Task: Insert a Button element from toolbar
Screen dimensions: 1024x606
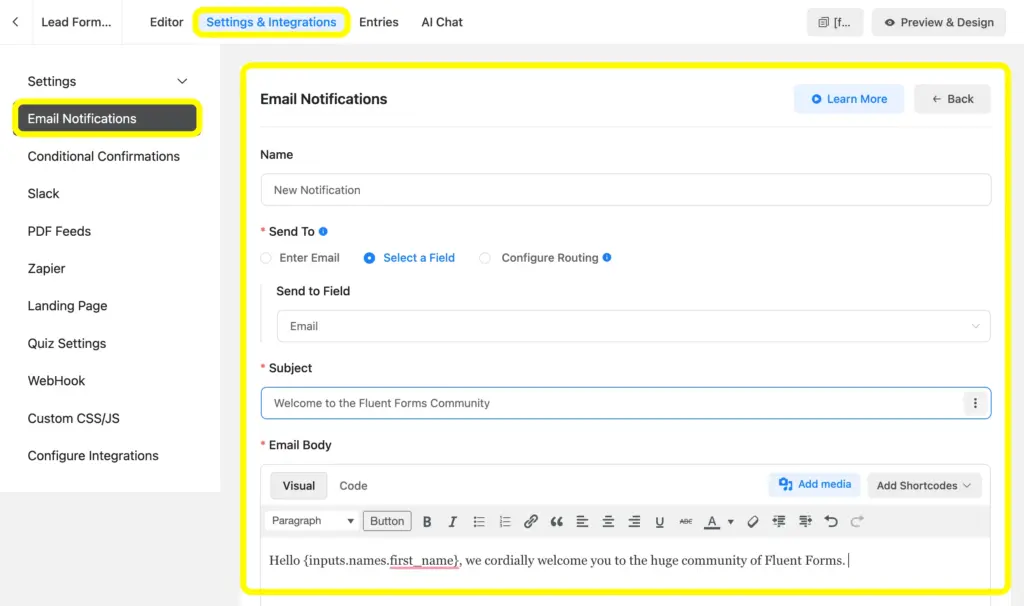Action: 387,520
